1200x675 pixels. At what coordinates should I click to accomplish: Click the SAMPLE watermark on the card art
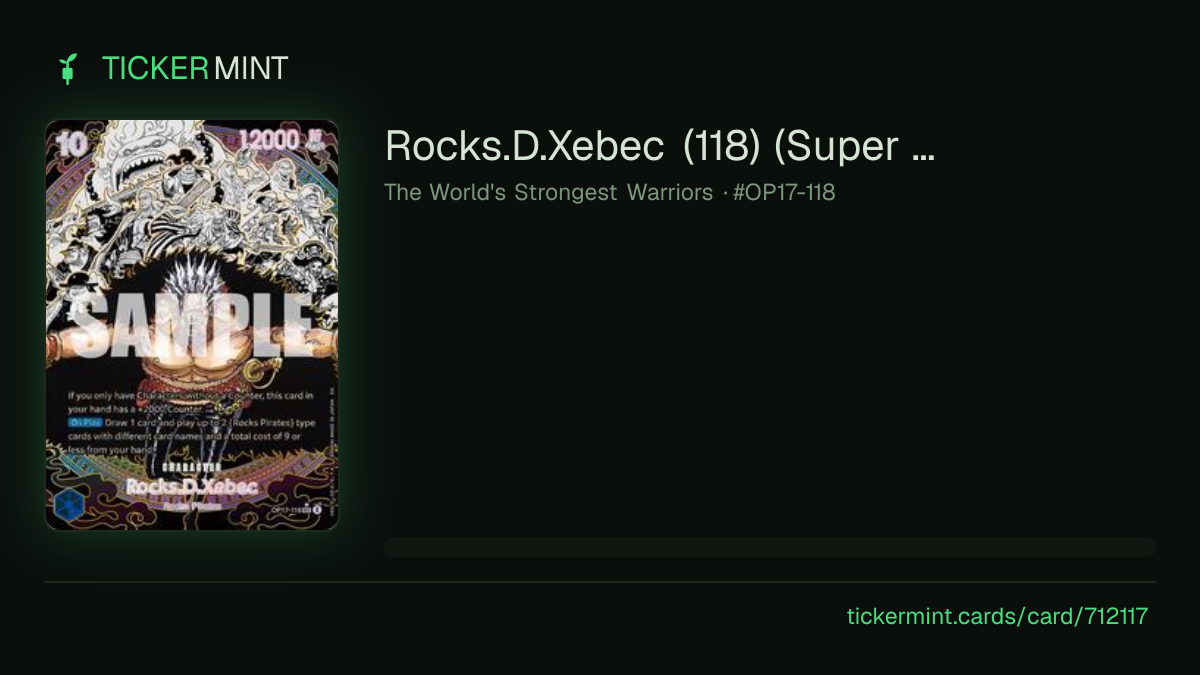[192, 325]
